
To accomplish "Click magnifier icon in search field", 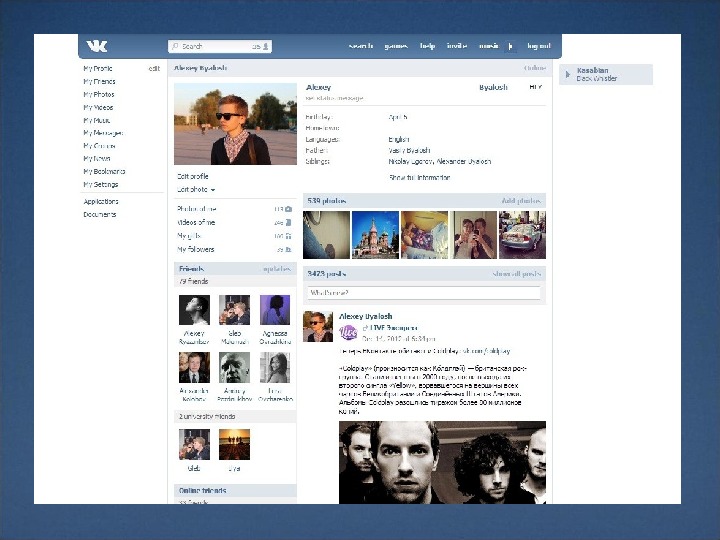I will (175, 46).
